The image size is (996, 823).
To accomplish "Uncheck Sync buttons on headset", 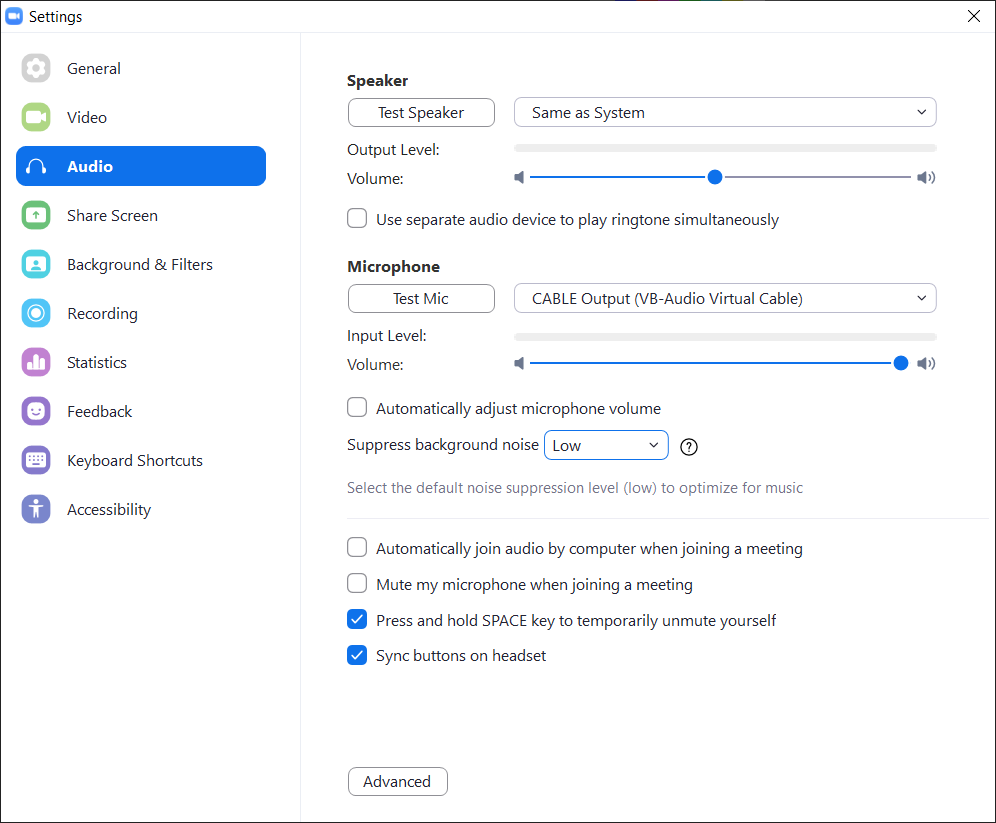I will click(x=357, y=655).
